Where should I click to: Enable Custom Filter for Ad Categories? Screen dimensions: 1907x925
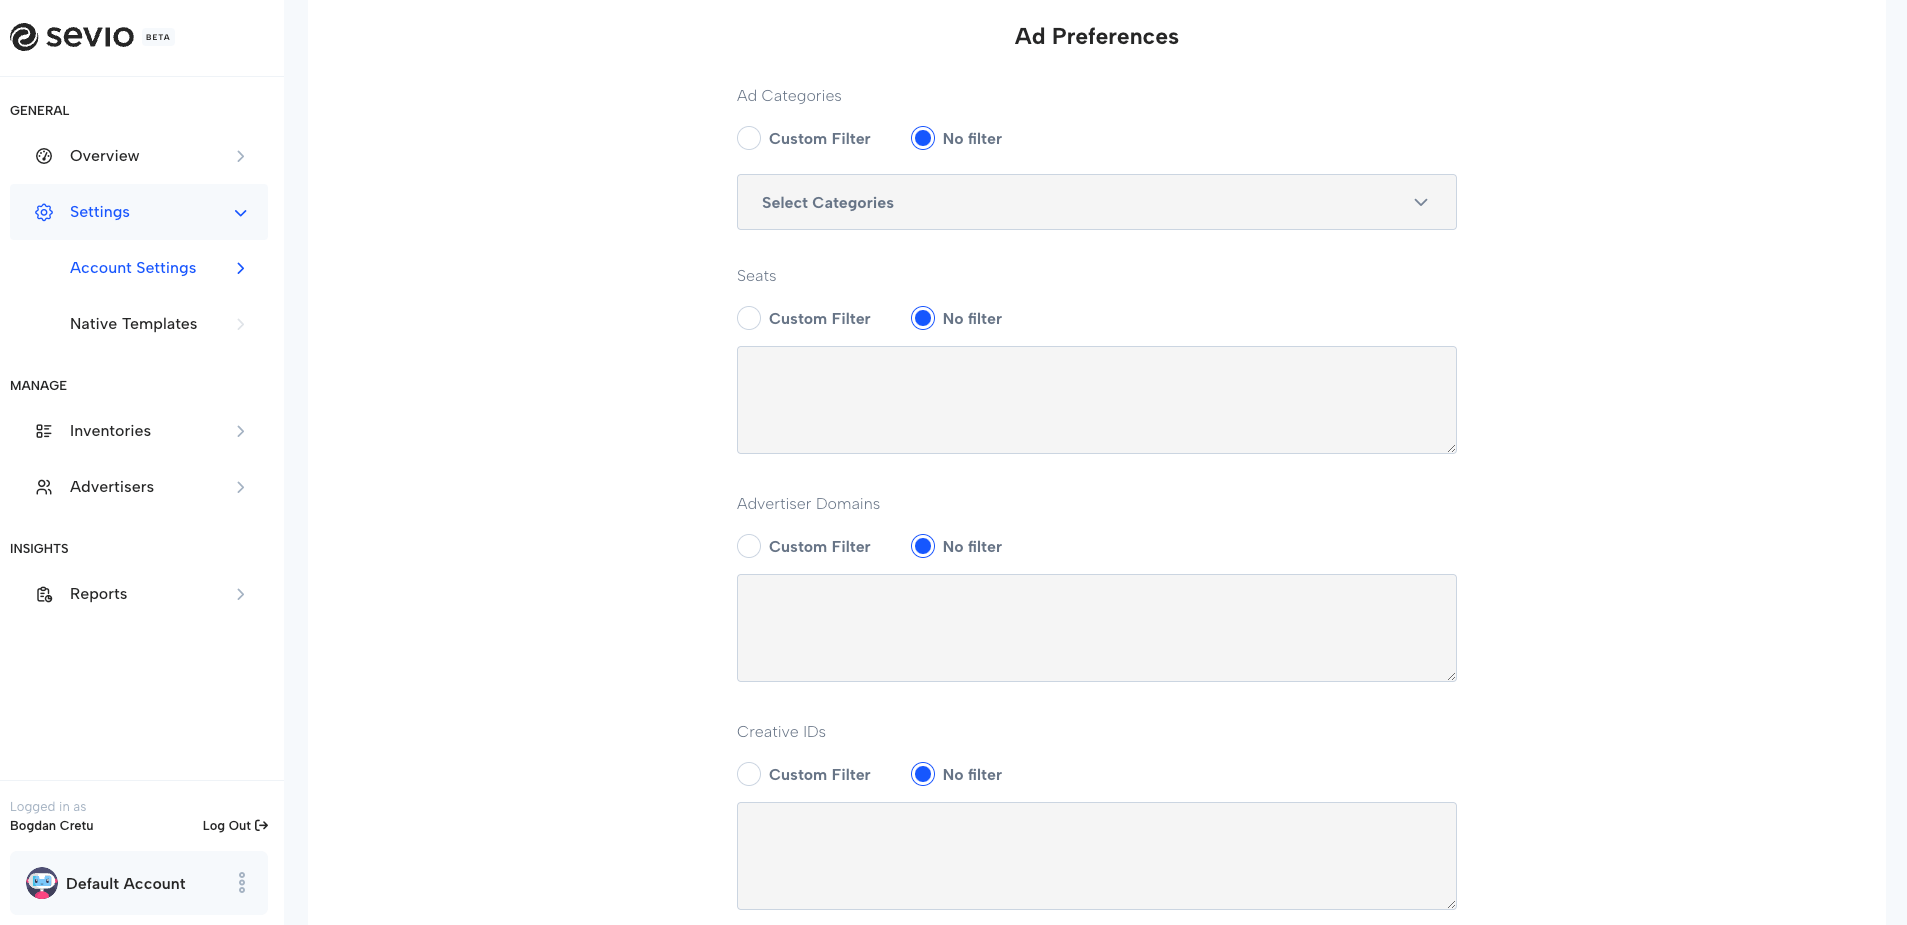(748, 138)
